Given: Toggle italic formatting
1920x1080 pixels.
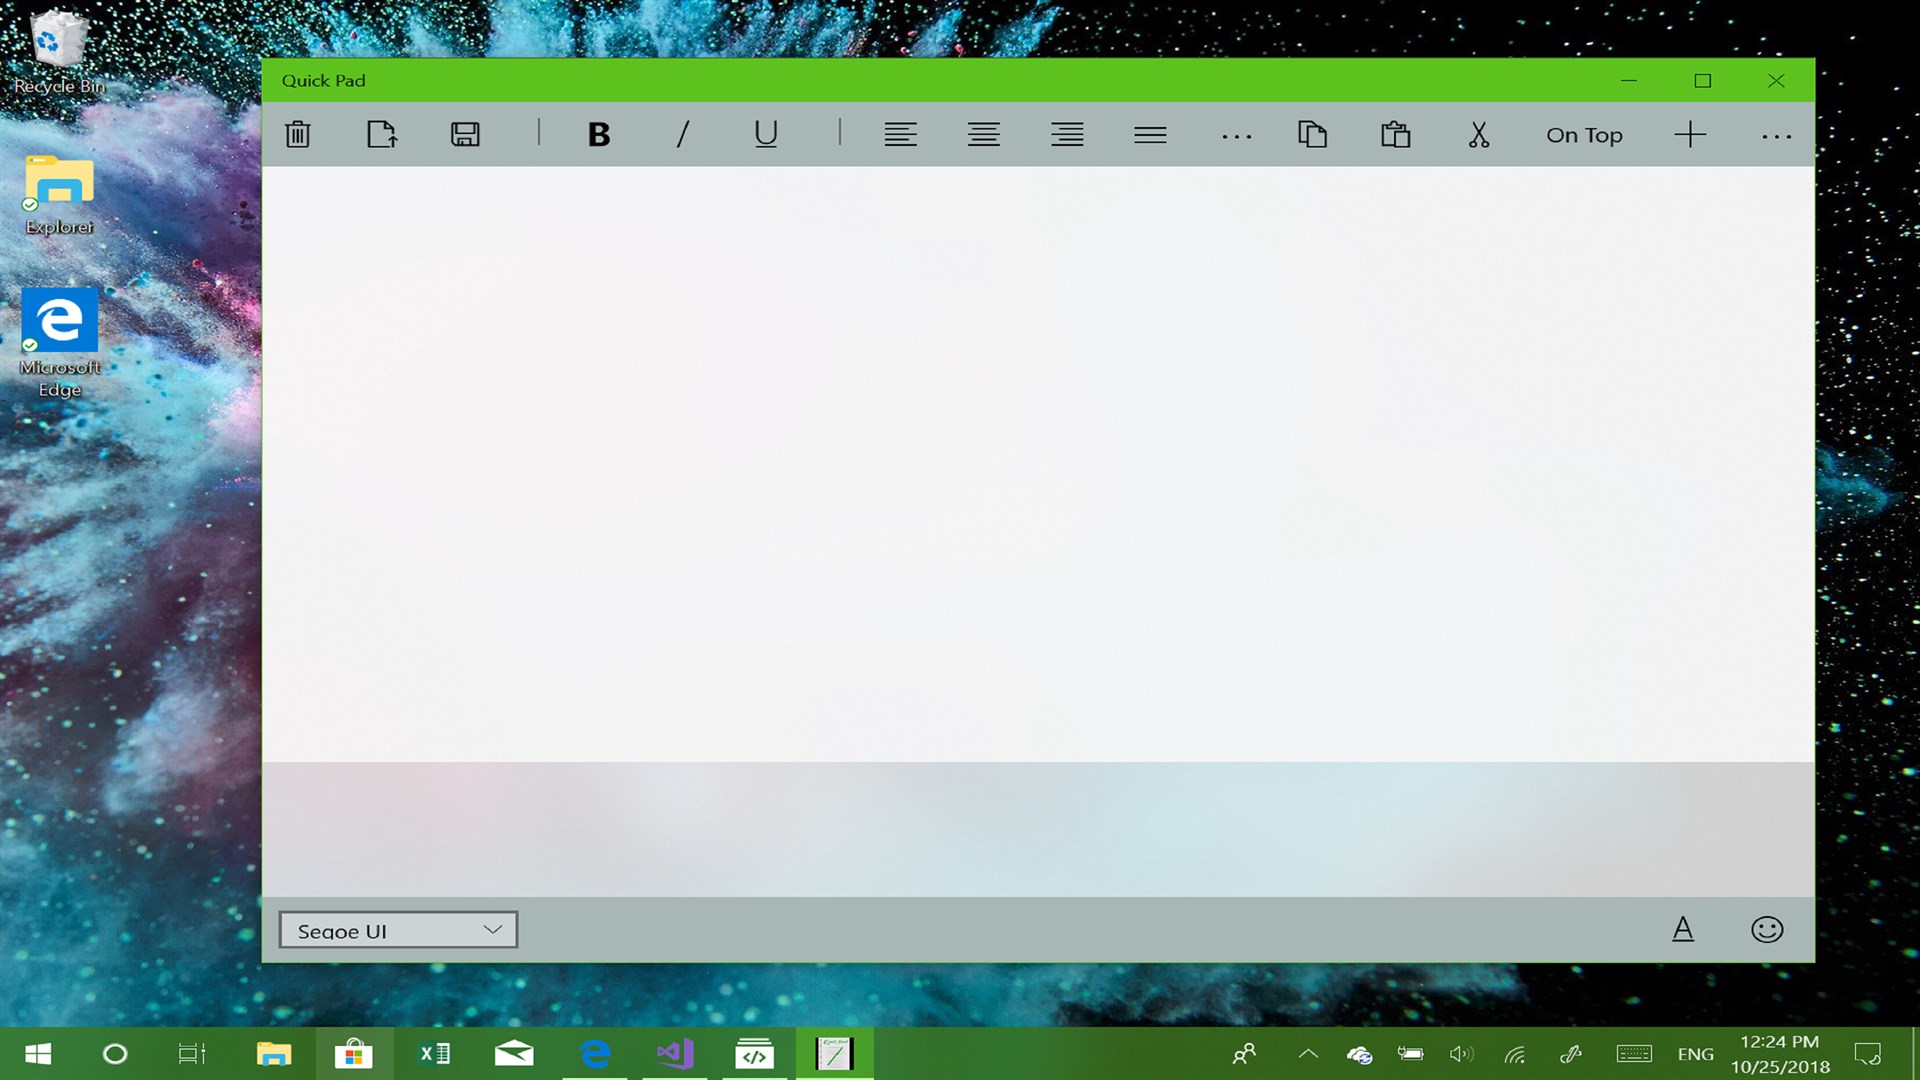Looking at the screenshot, I should click(683, 134).
